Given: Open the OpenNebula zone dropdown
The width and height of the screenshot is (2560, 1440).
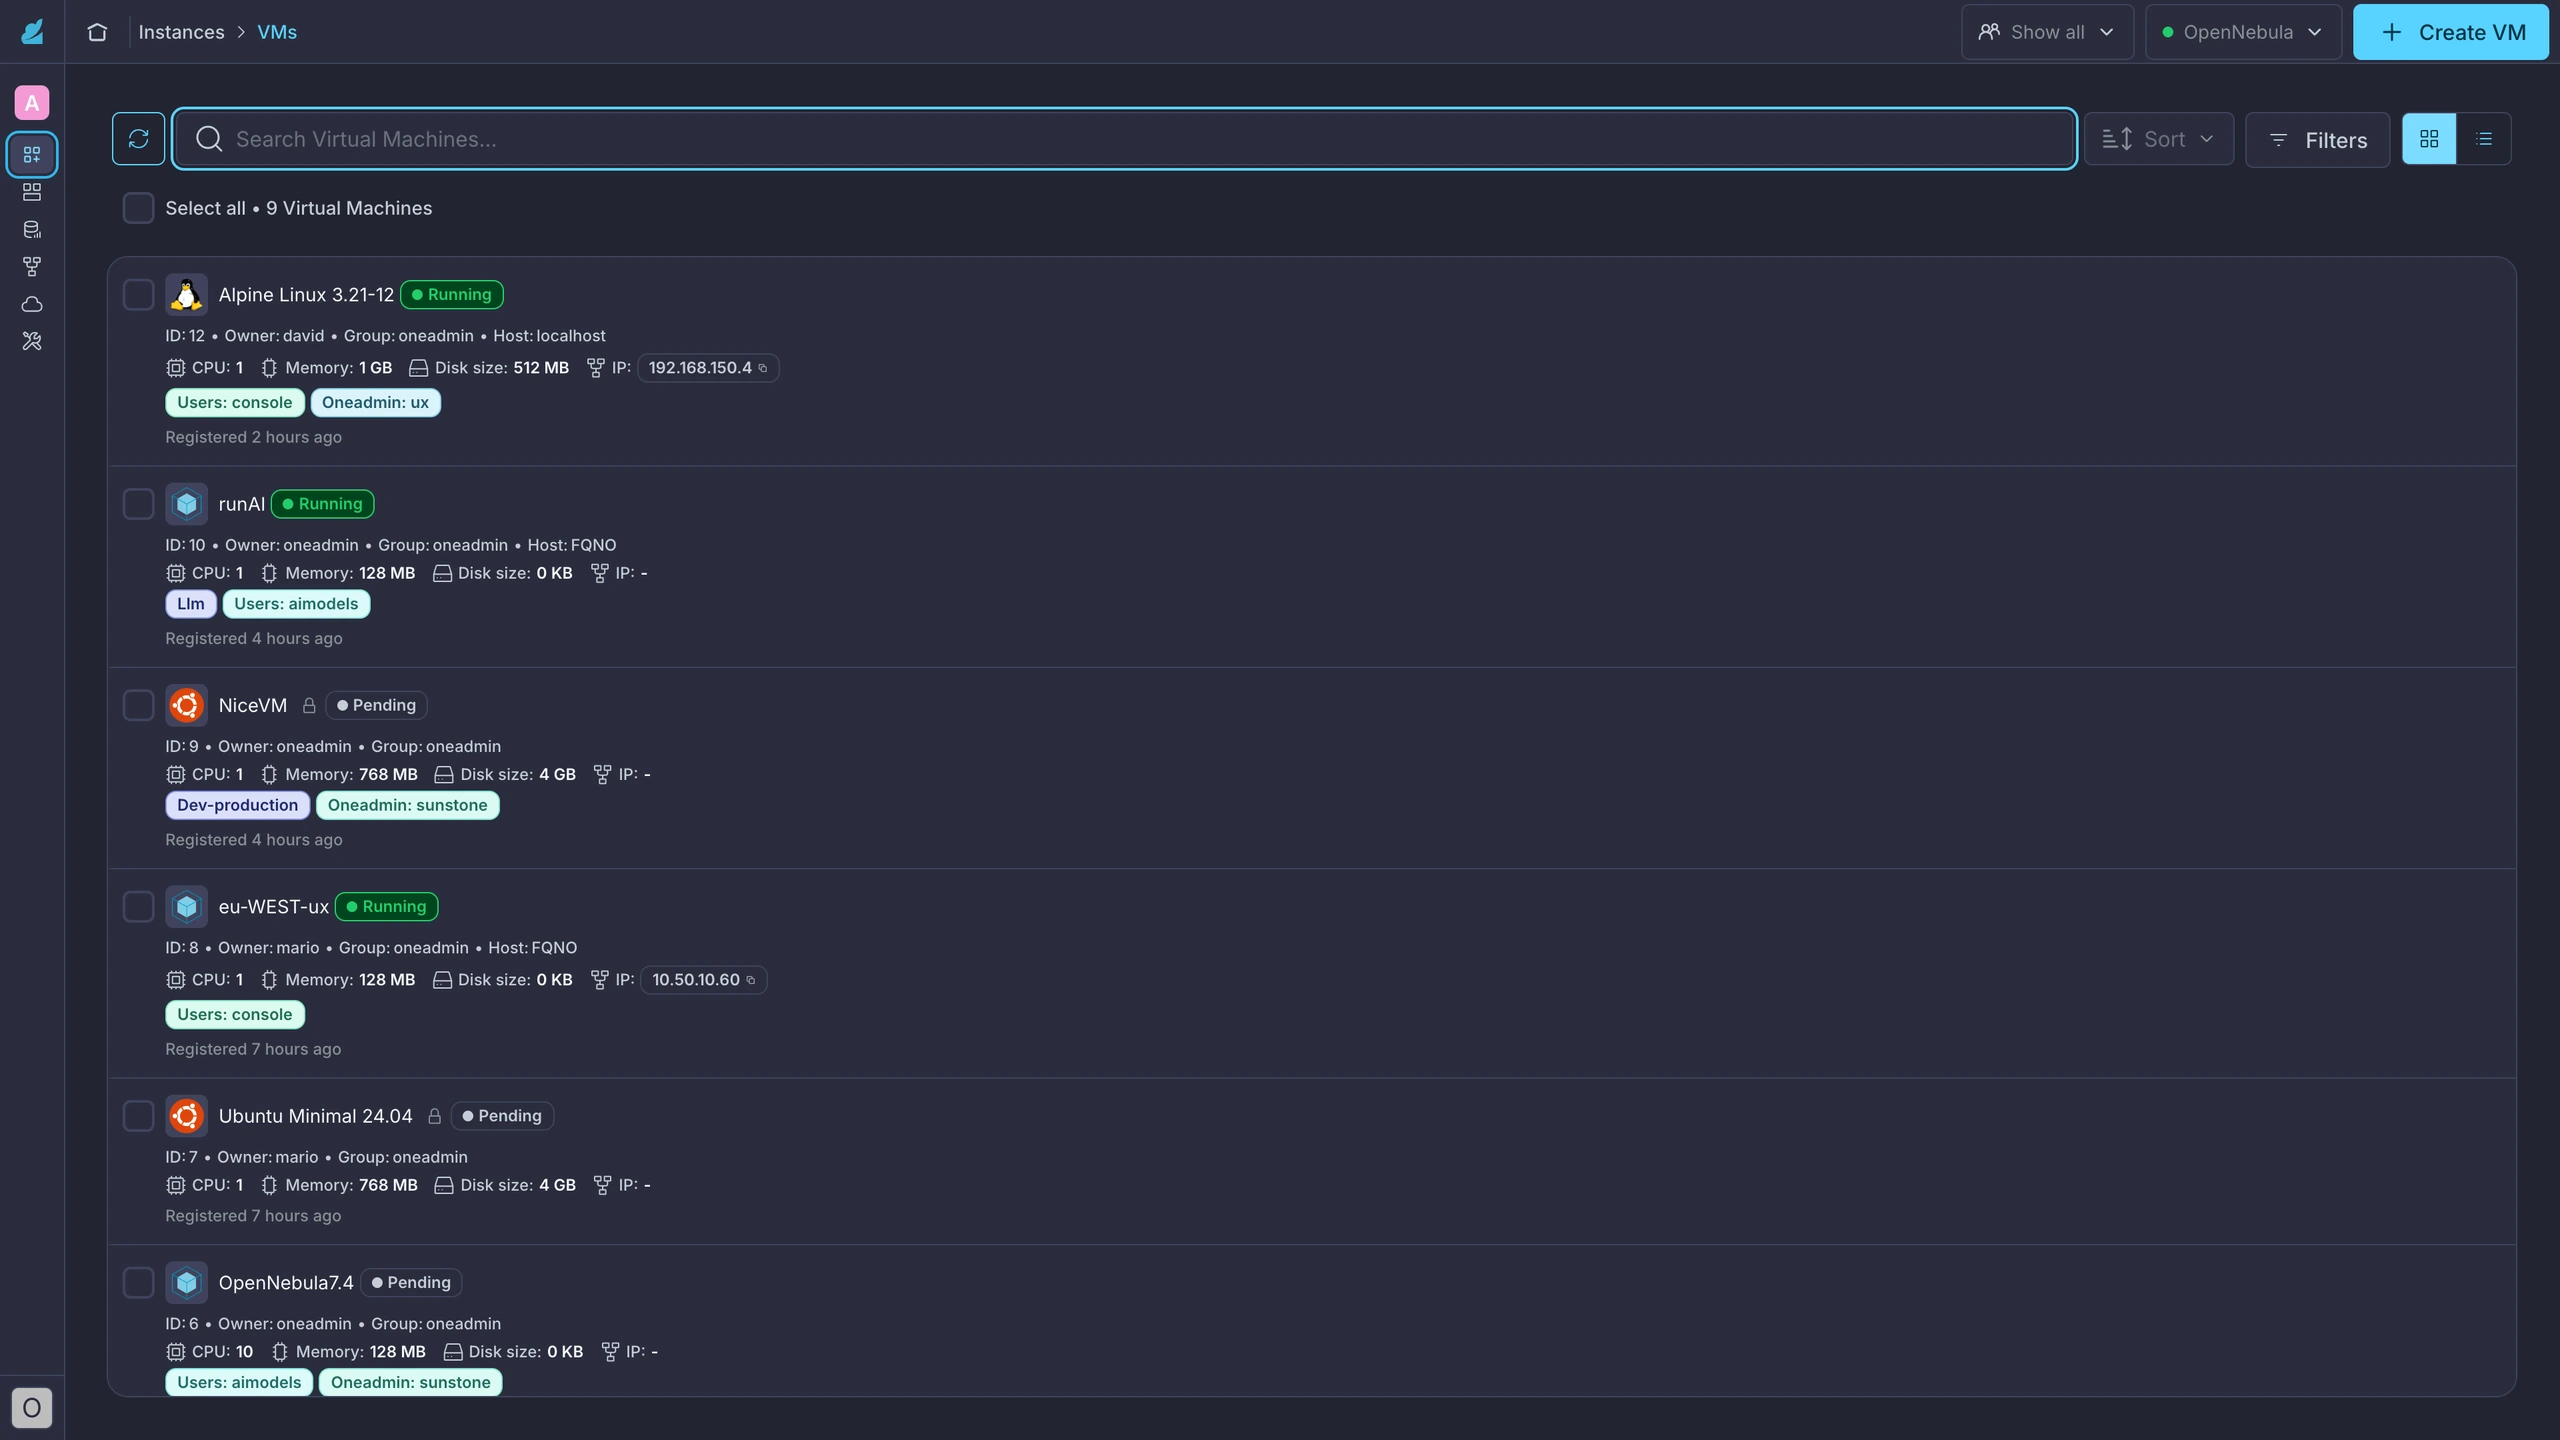Looking at the screenshot, I should [2243, 32].
